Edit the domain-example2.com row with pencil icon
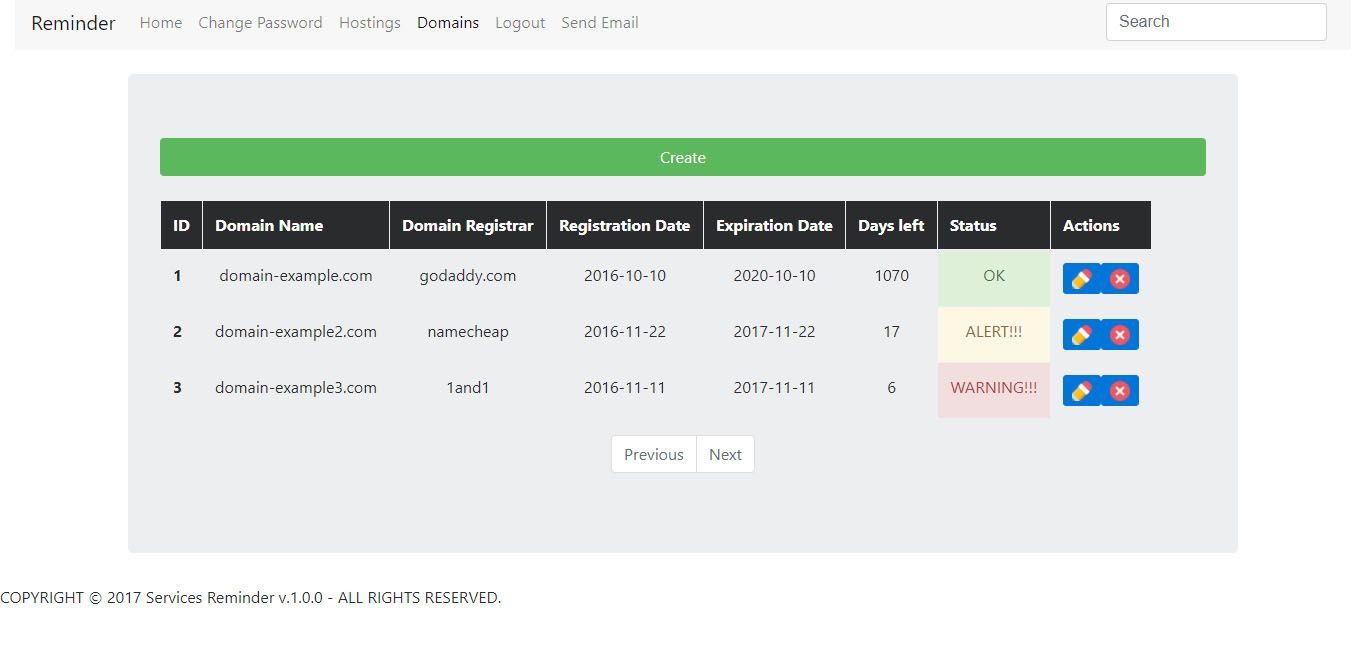Image resolution: width=1366 pixels, height=656 pixels. point(1081,335)
